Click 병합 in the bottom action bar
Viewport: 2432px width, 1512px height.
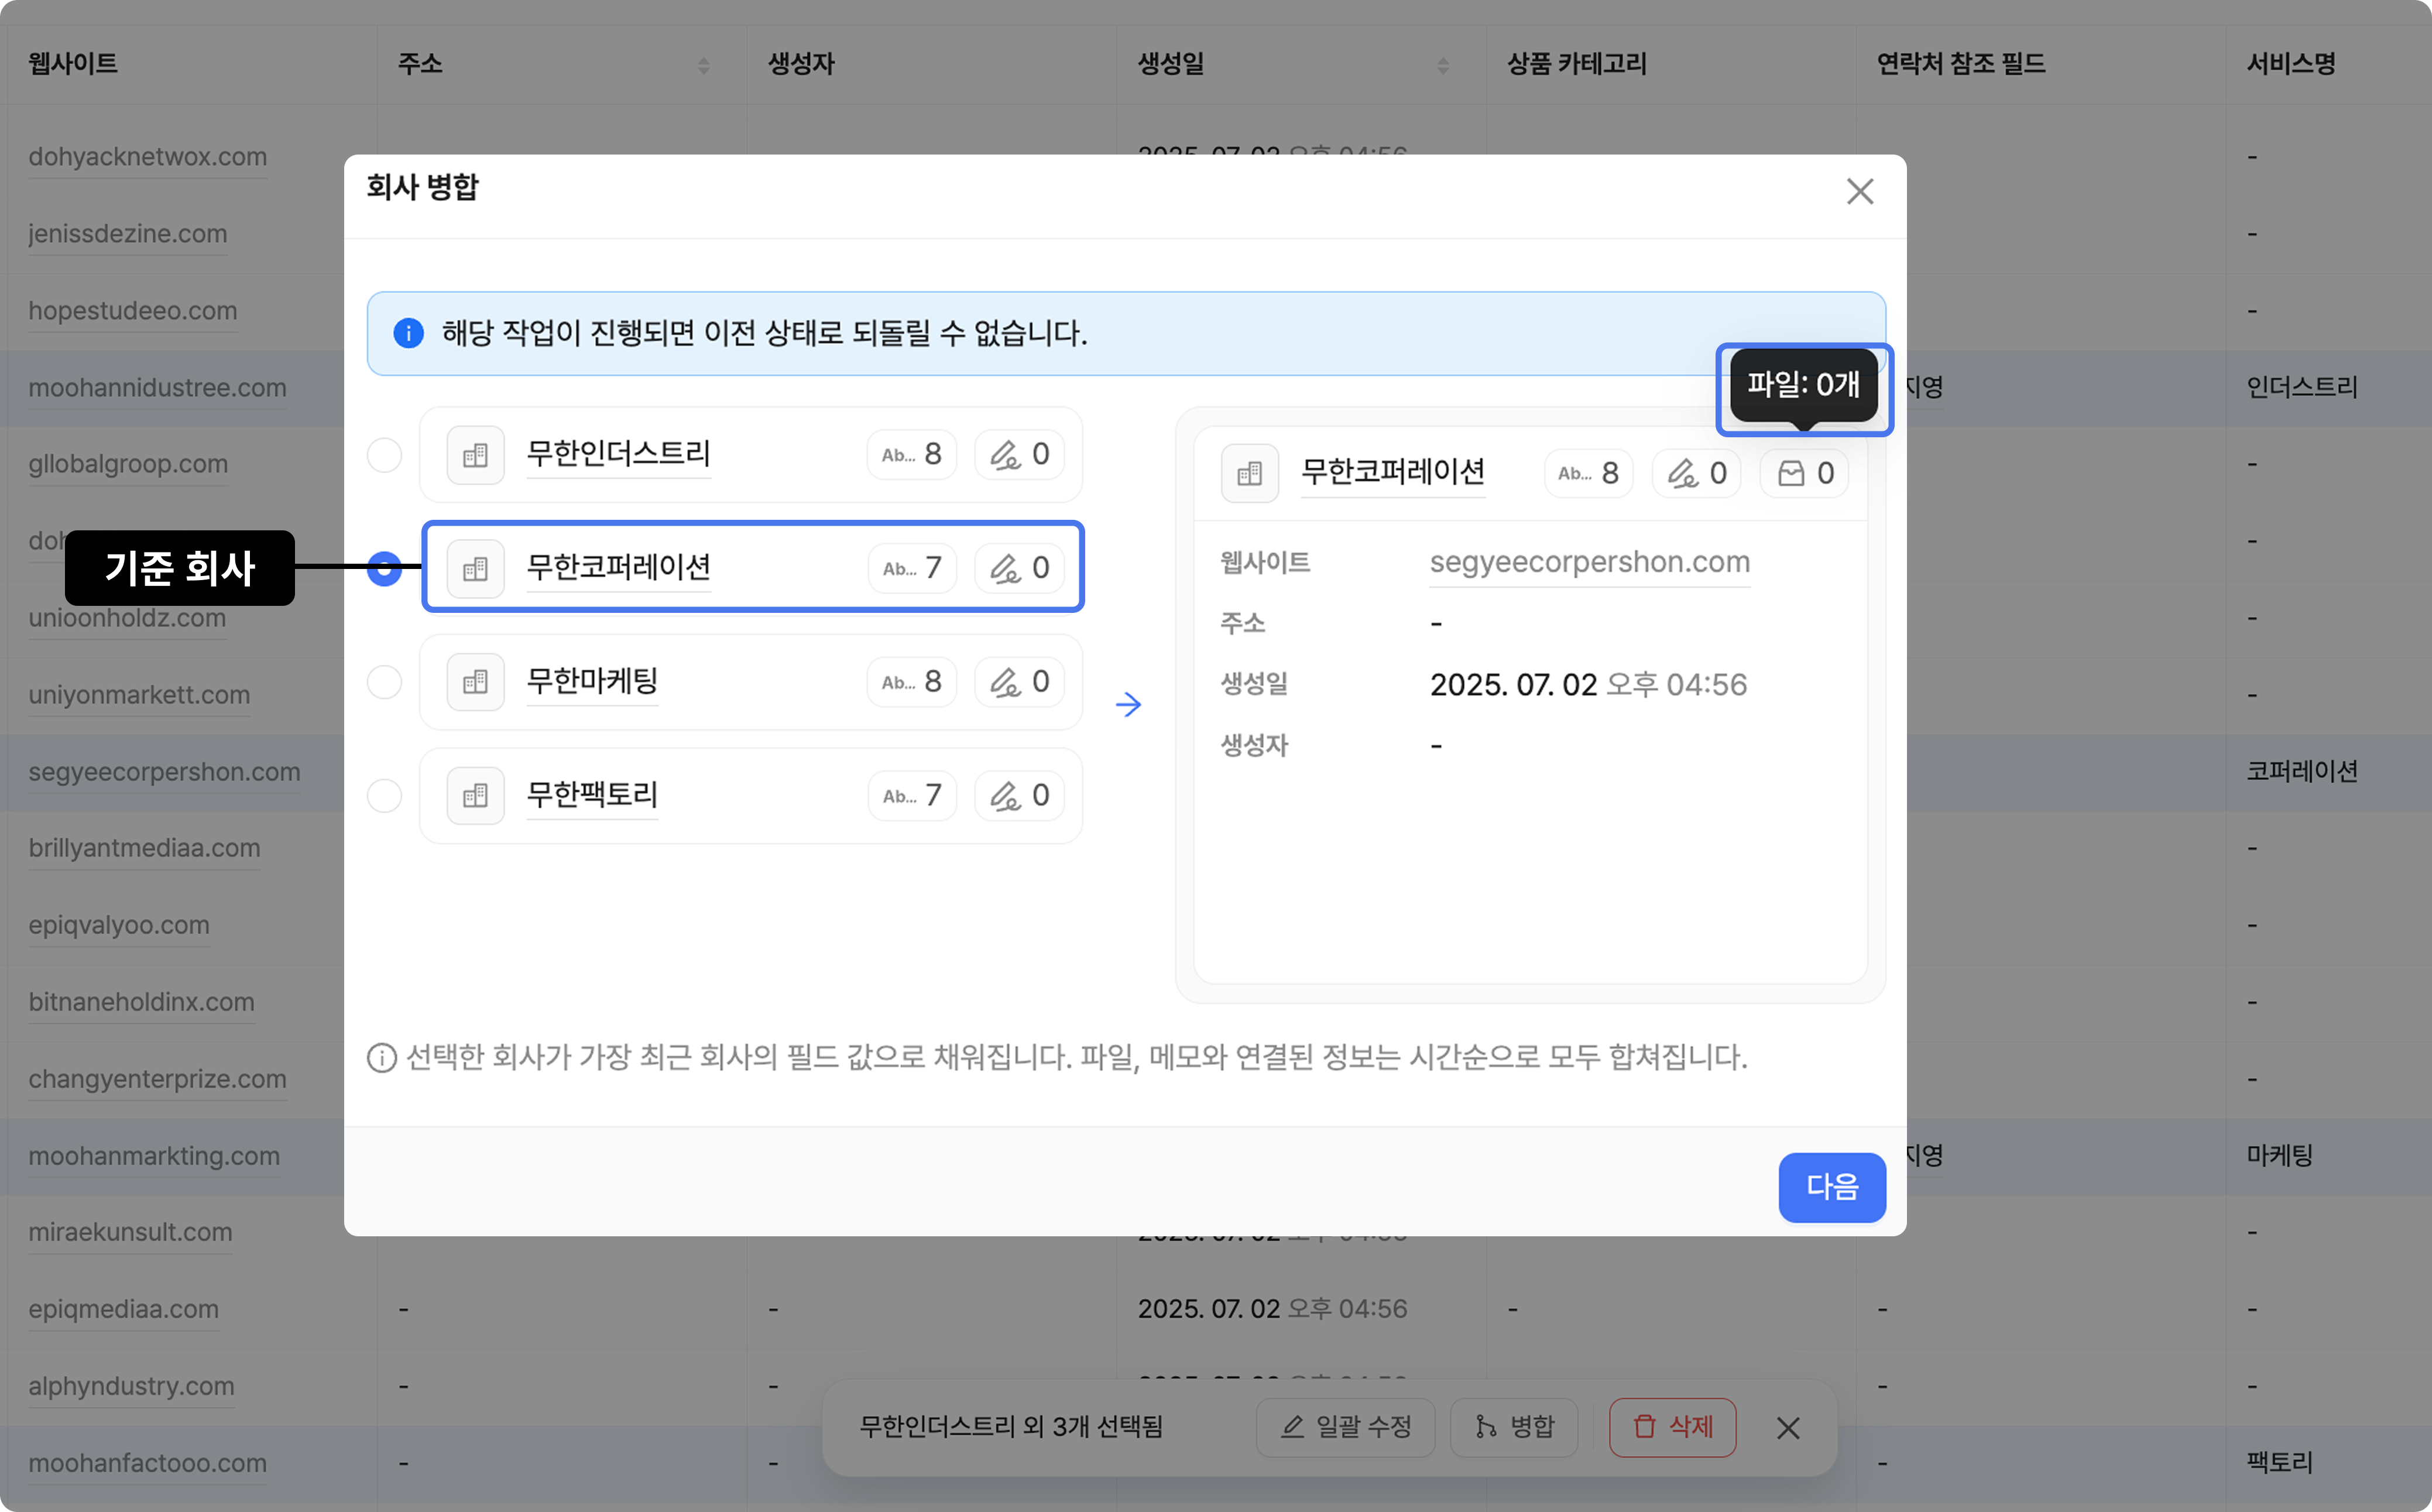pos(1514,1427)
